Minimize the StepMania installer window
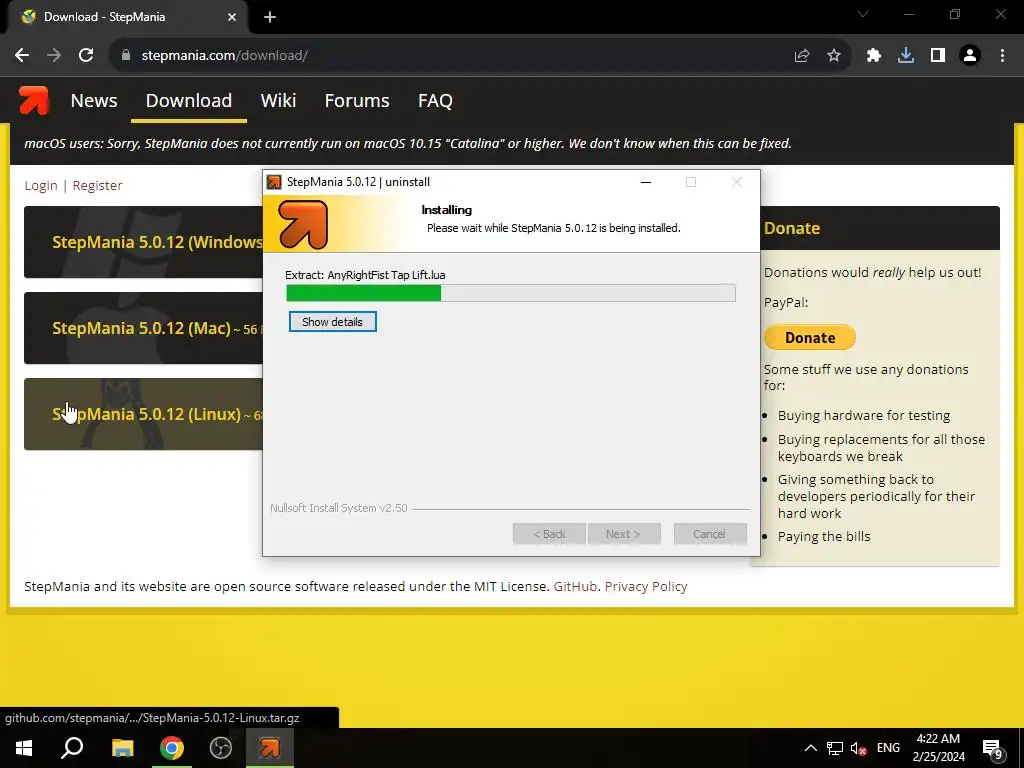The width and height of the screenshot is (1024, 768). tap(646, 182)
